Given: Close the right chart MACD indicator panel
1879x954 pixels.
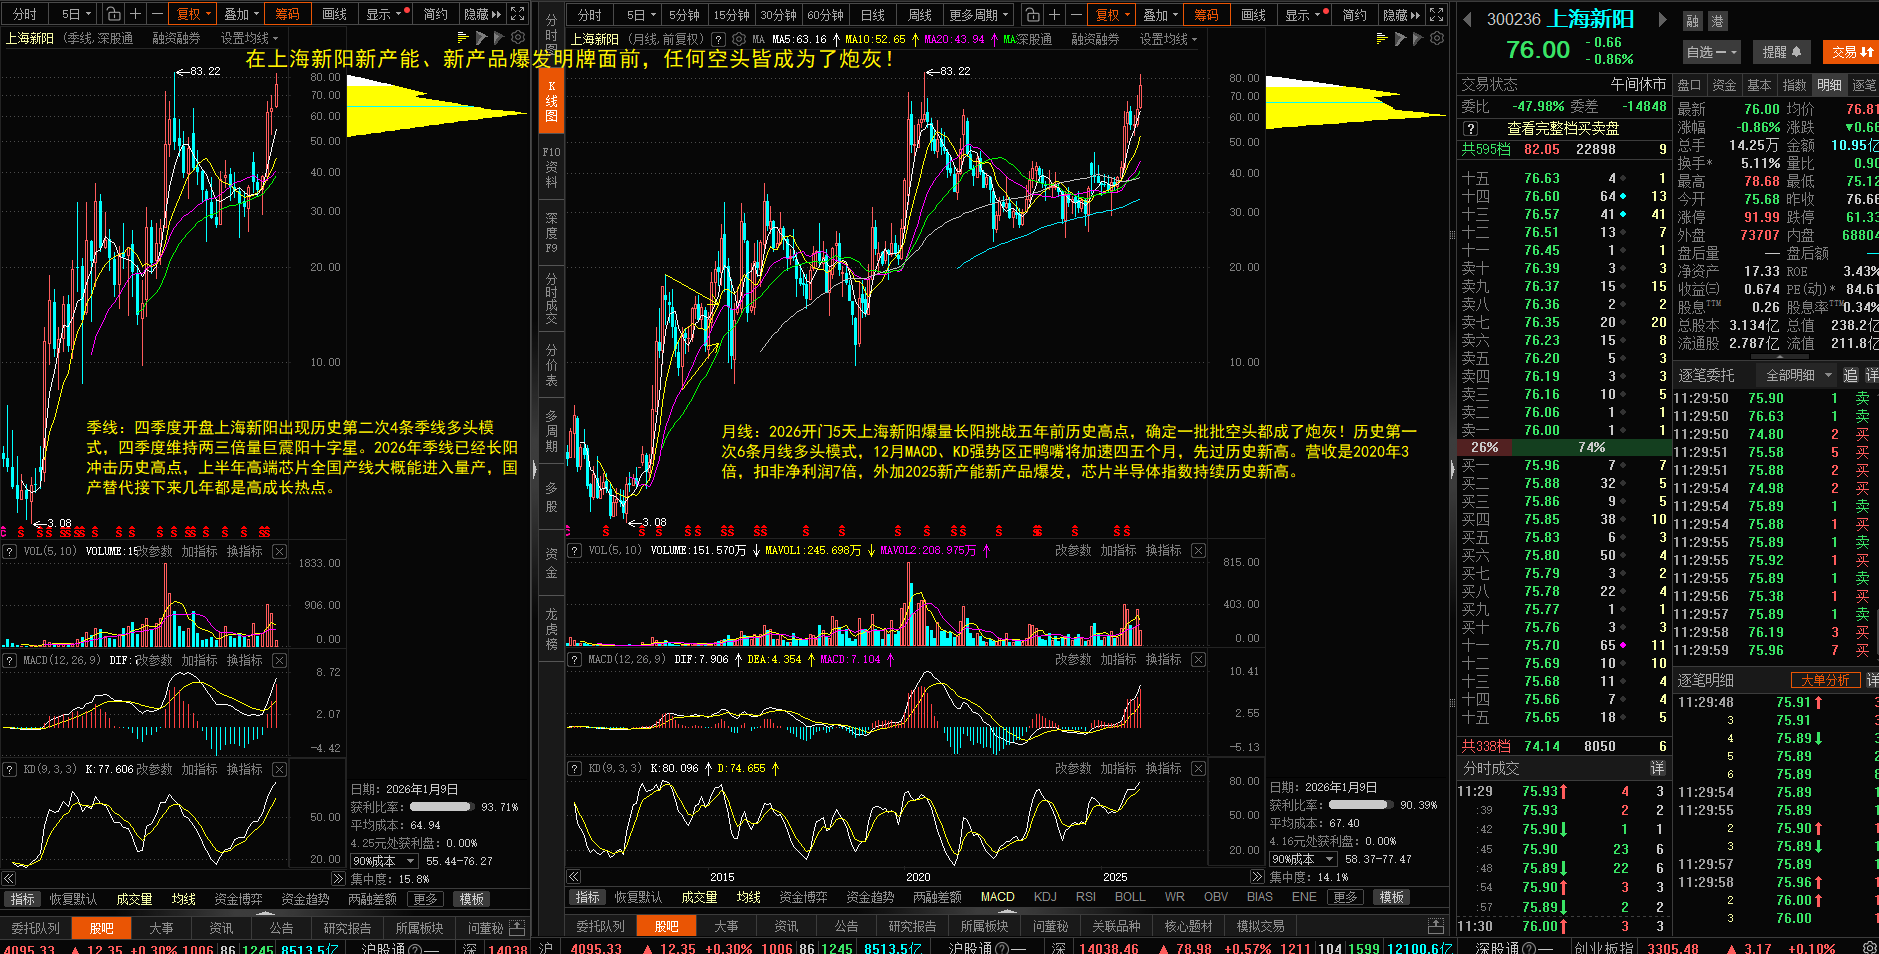Looking at the screenshot, I should coord(1198,659).
